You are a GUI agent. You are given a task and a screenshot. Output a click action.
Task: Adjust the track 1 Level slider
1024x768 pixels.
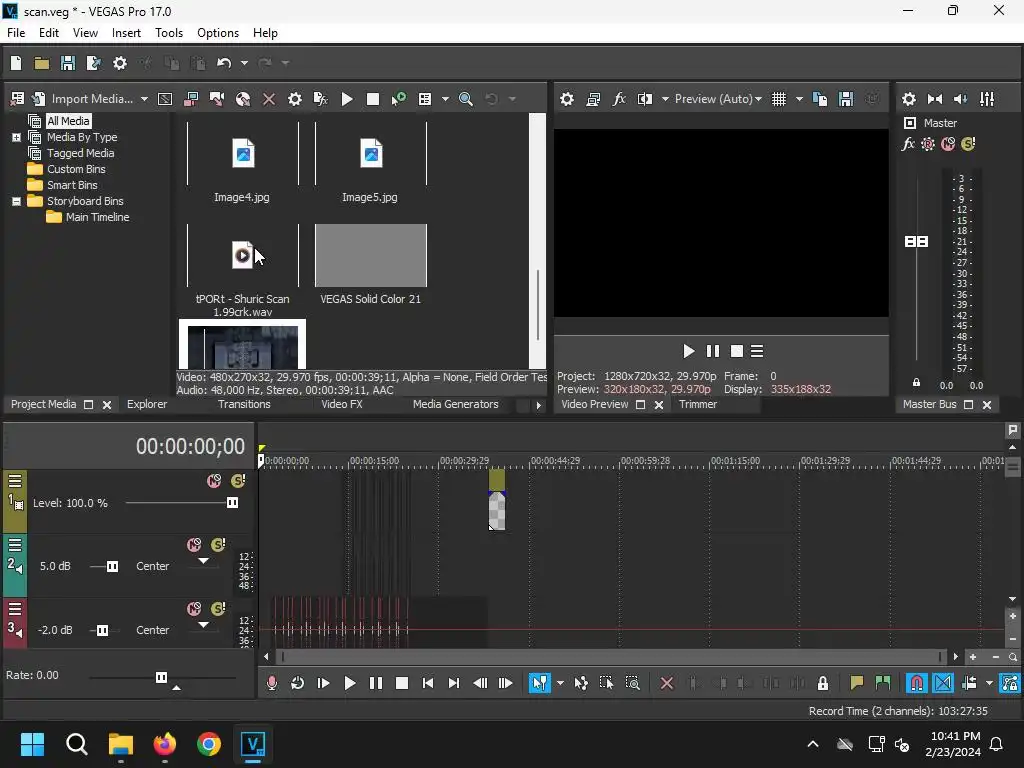(232, 503)
